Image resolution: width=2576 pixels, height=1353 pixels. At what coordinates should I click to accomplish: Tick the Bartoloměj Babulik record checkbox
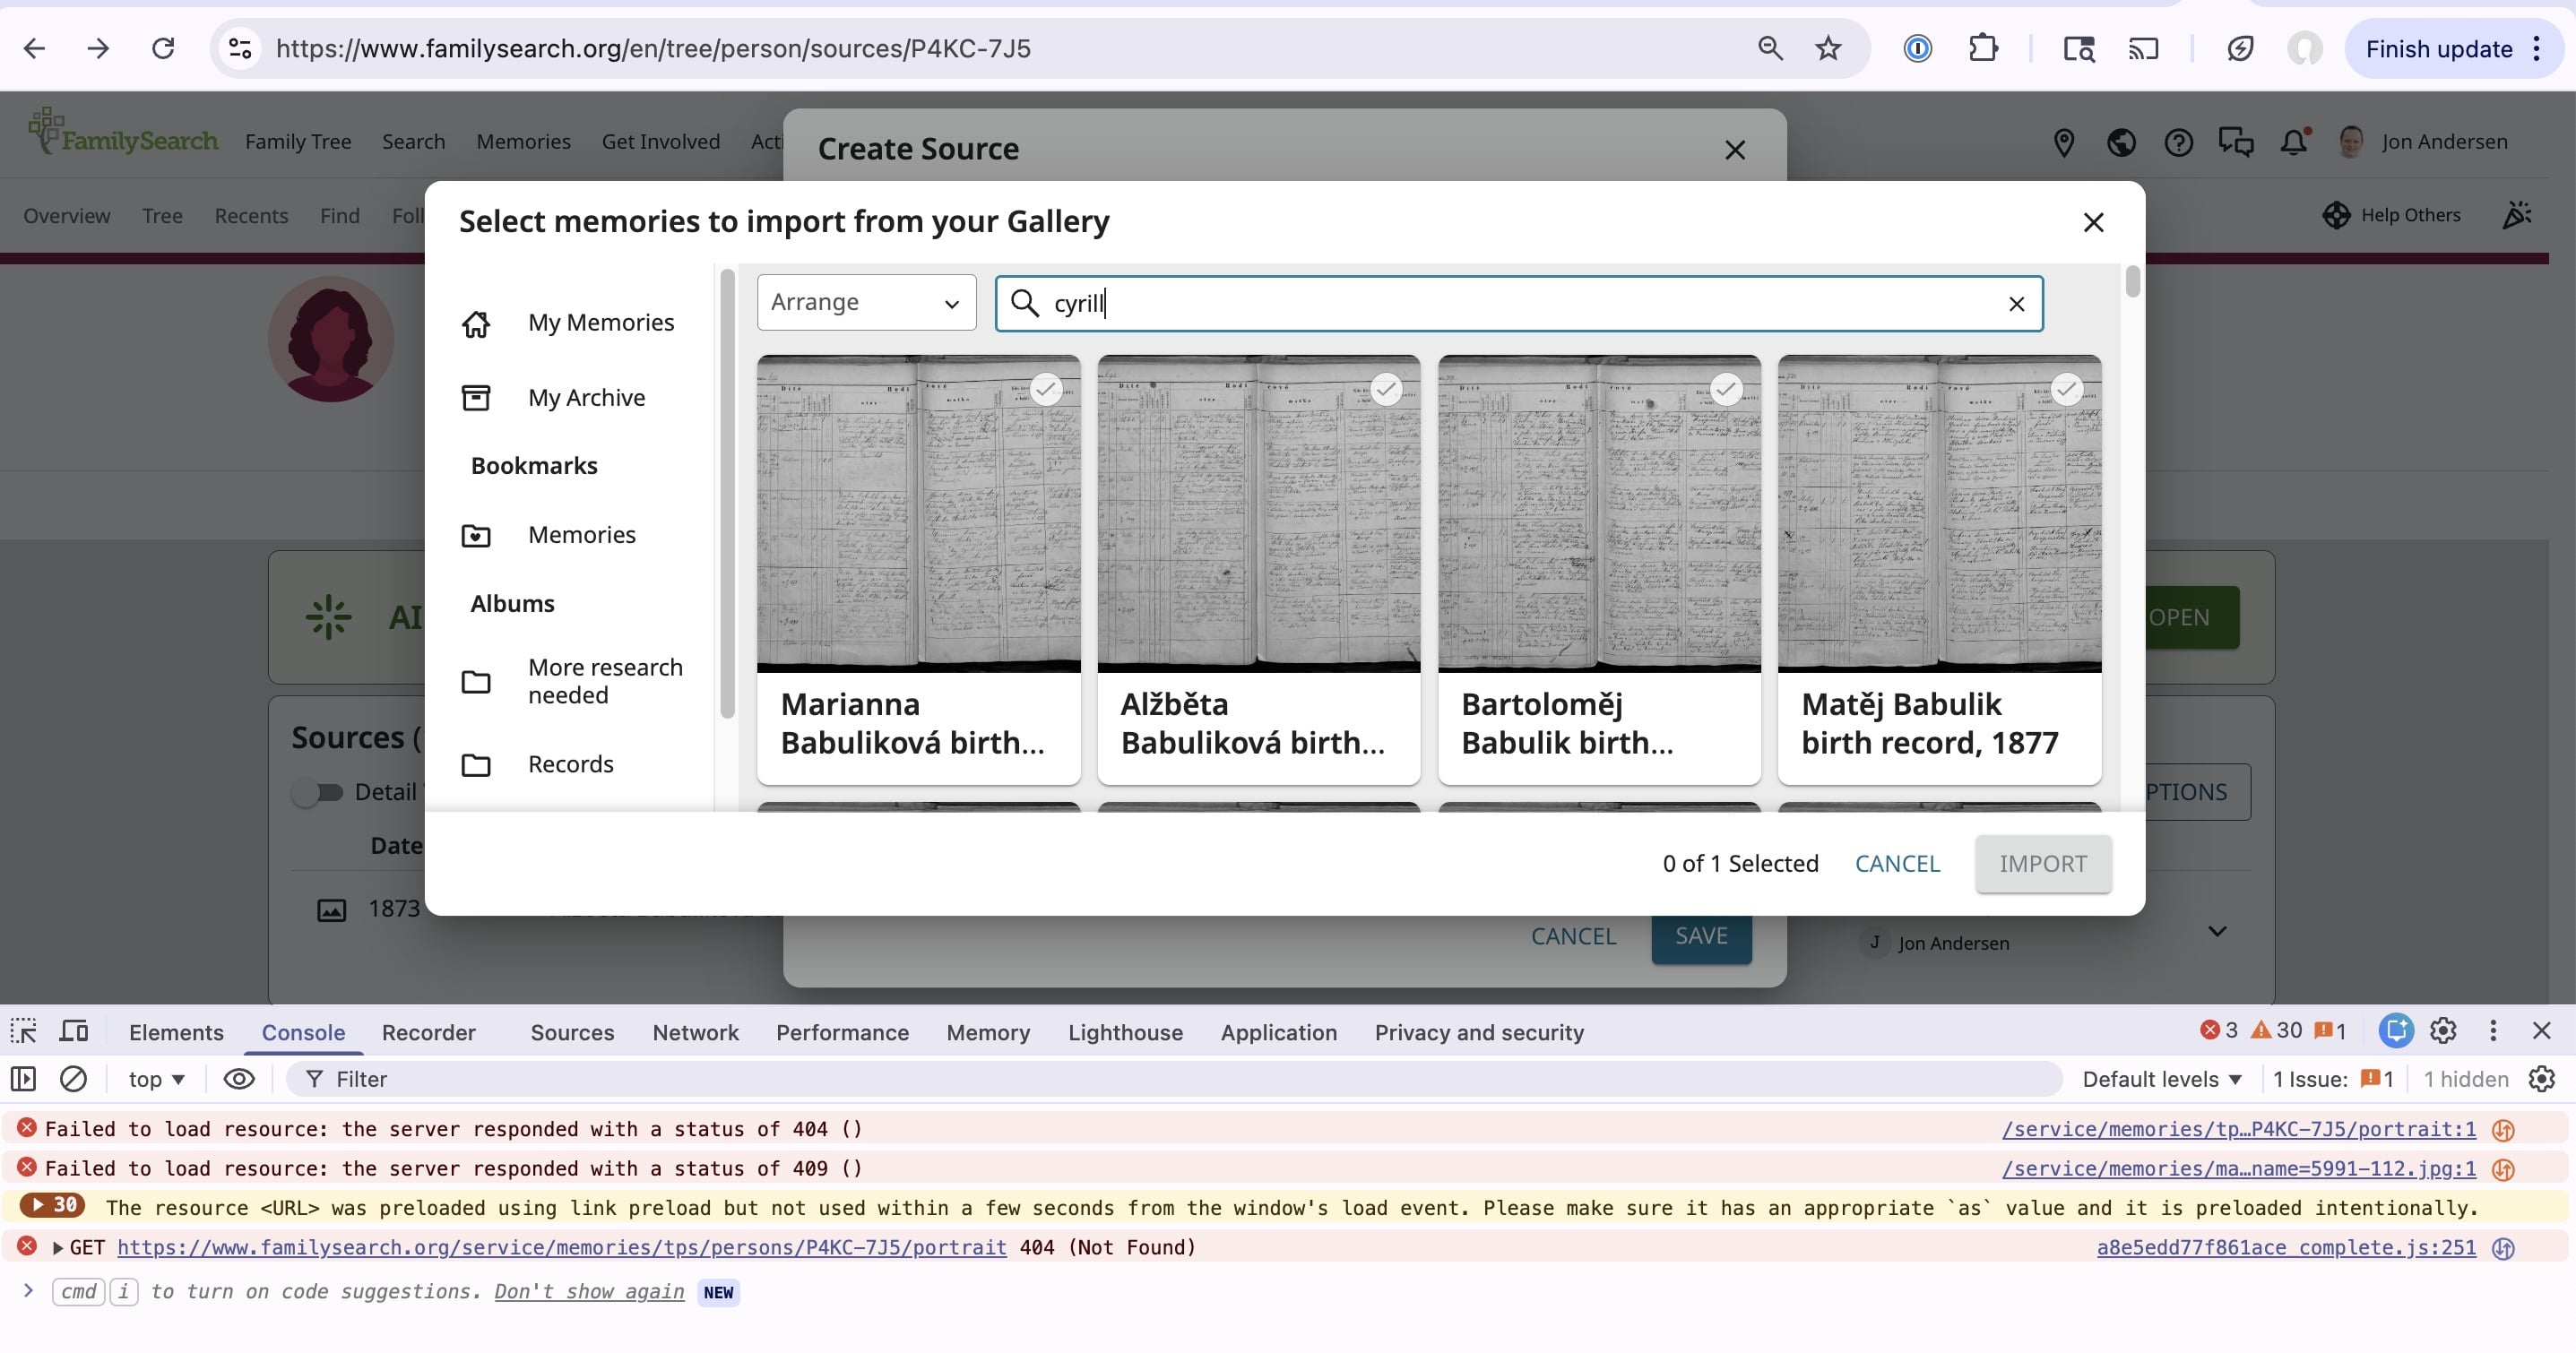click(x=1726, y=389)
